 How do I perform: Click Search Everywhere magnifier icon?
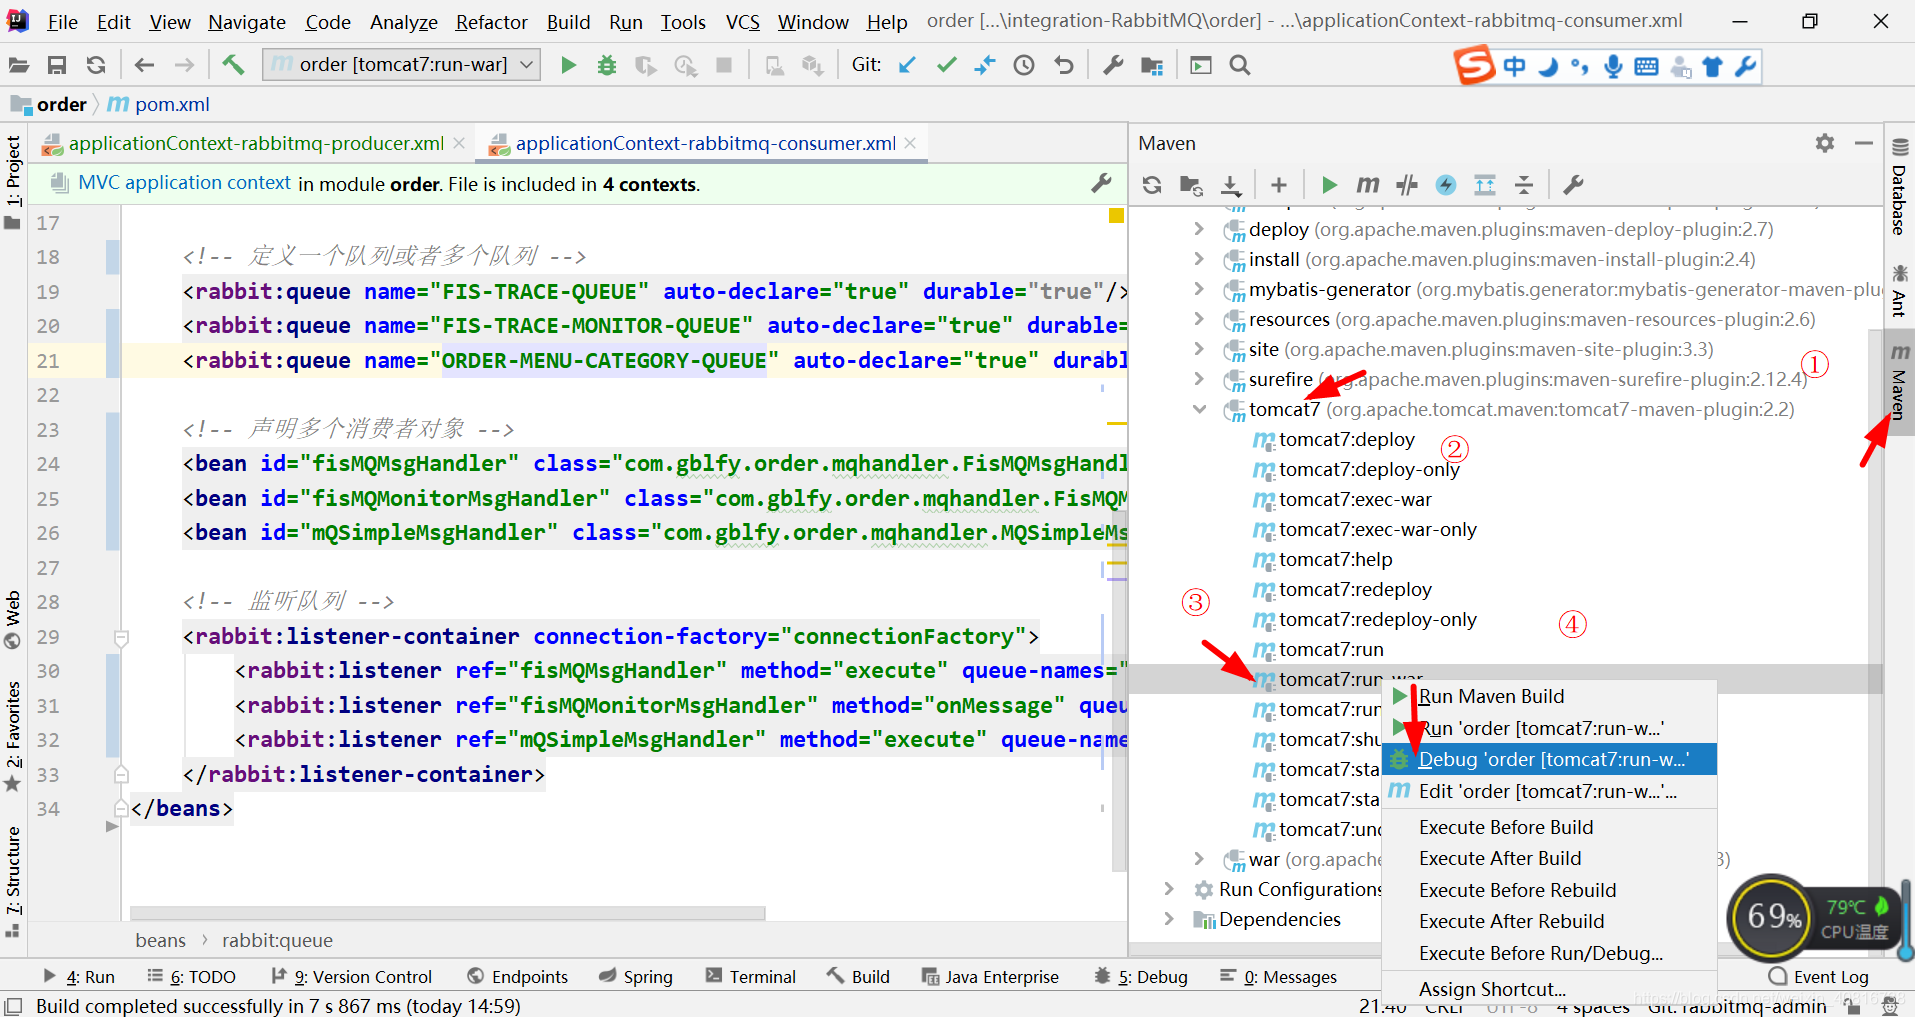tap(1240, 65)
